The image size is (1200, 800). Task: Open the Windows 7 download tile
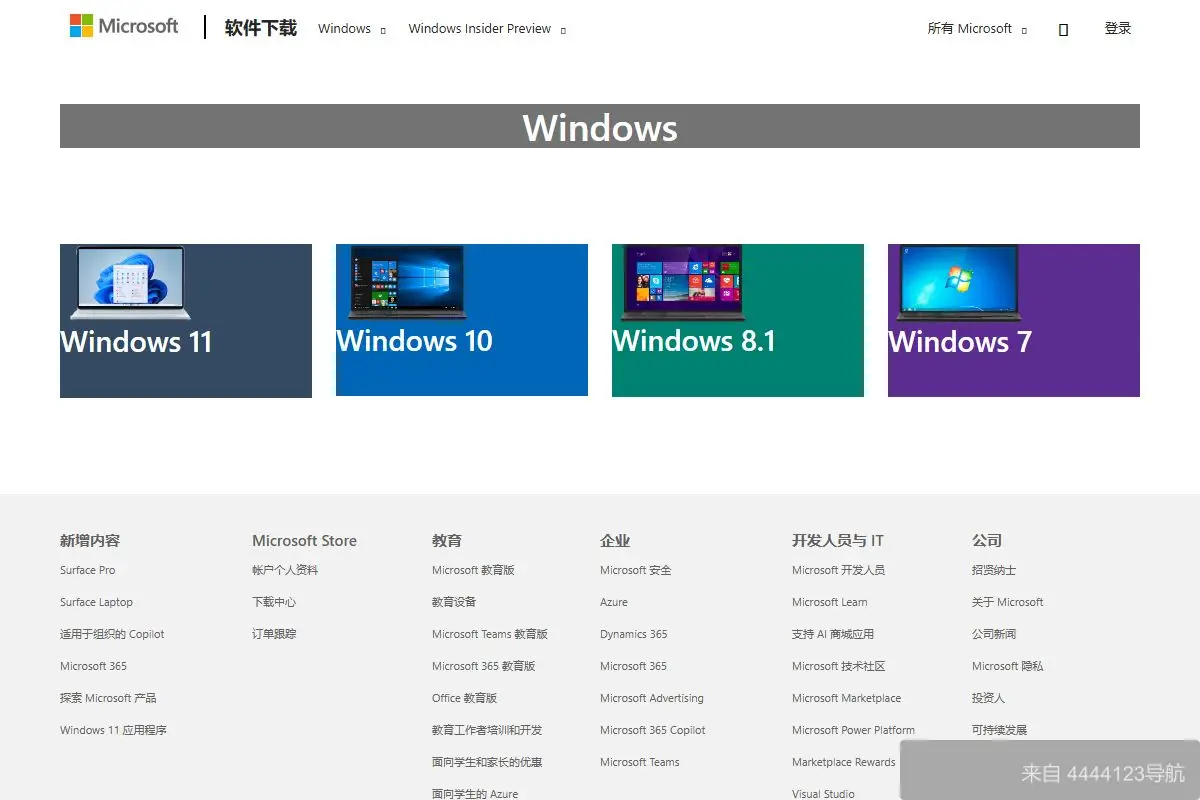pos(1013,320)
